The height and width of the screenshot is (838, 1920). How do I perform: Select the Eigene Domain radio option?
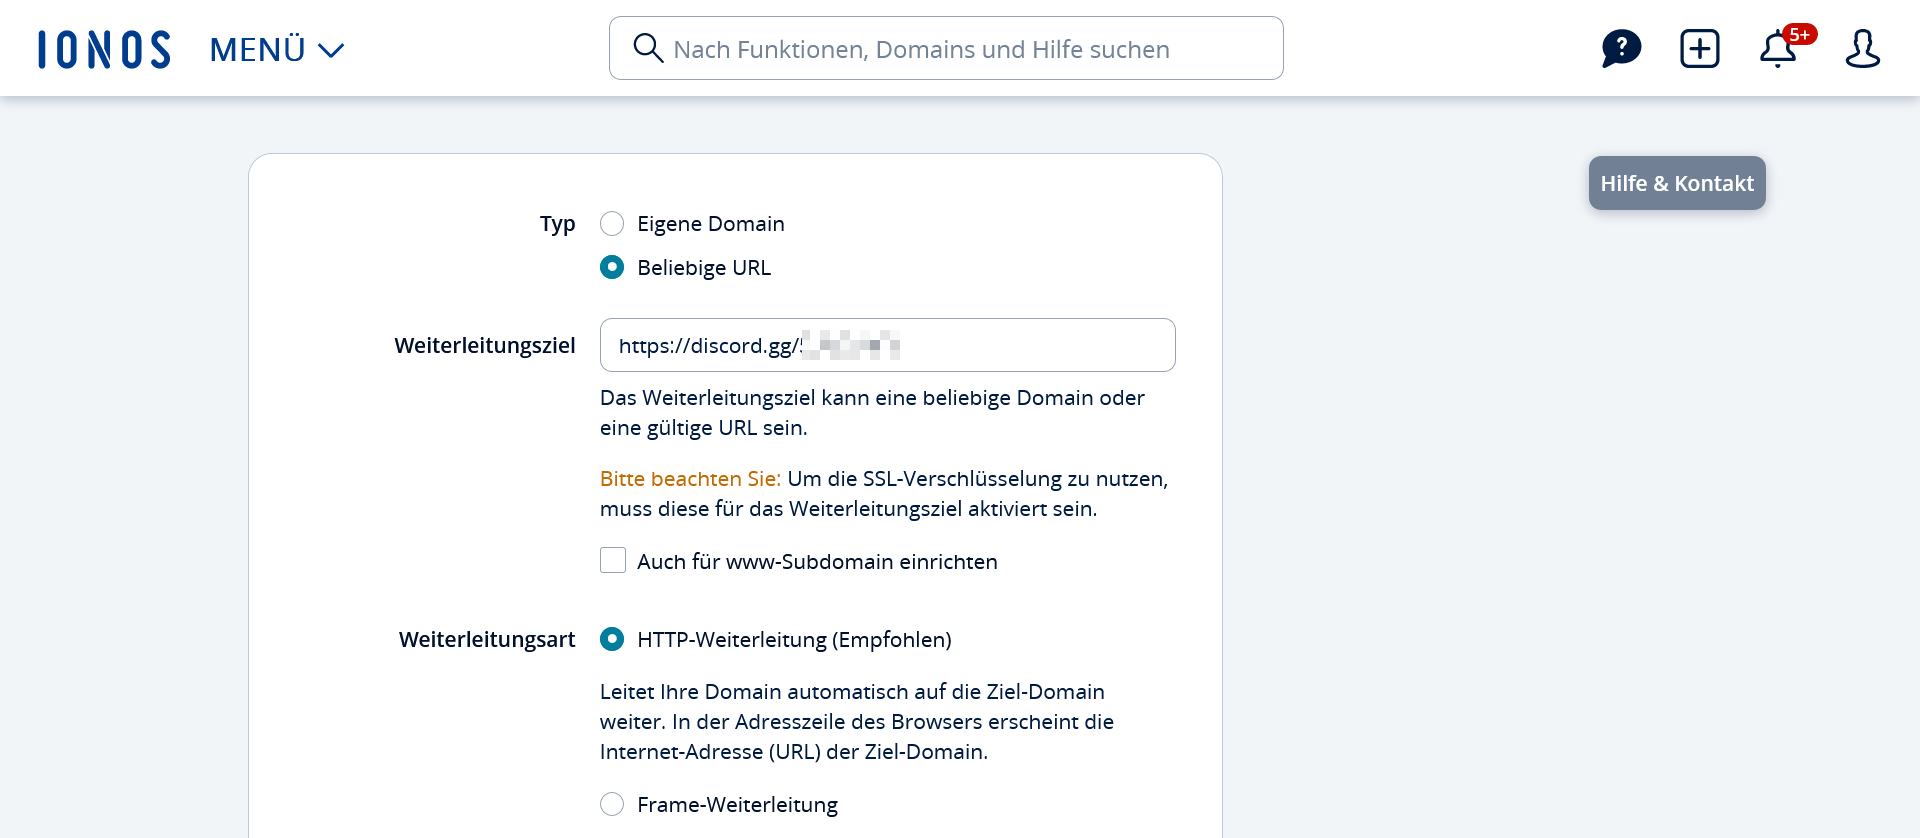pyautogui.click(x=612, y=223)
